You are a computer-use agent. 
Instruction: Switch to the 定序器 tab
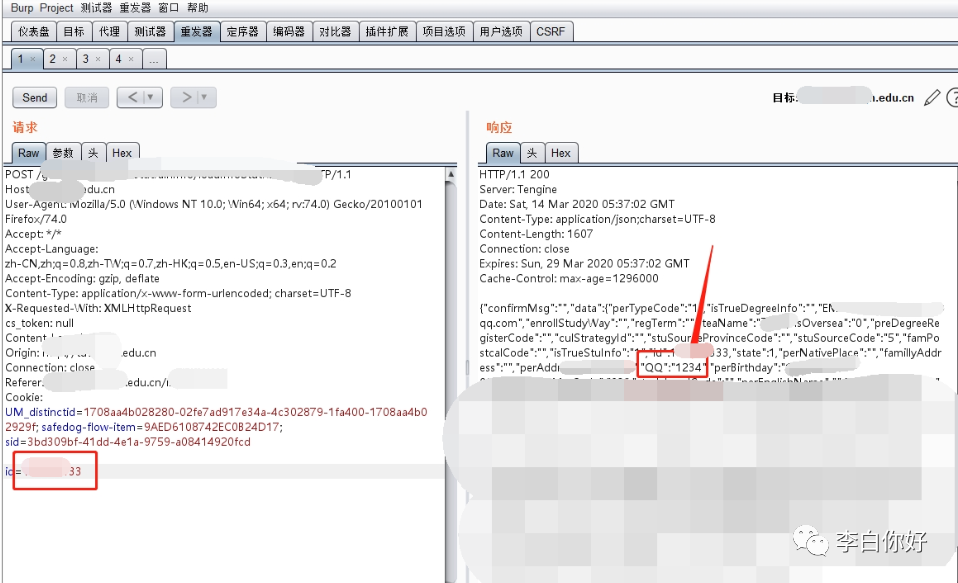[243, 31]
